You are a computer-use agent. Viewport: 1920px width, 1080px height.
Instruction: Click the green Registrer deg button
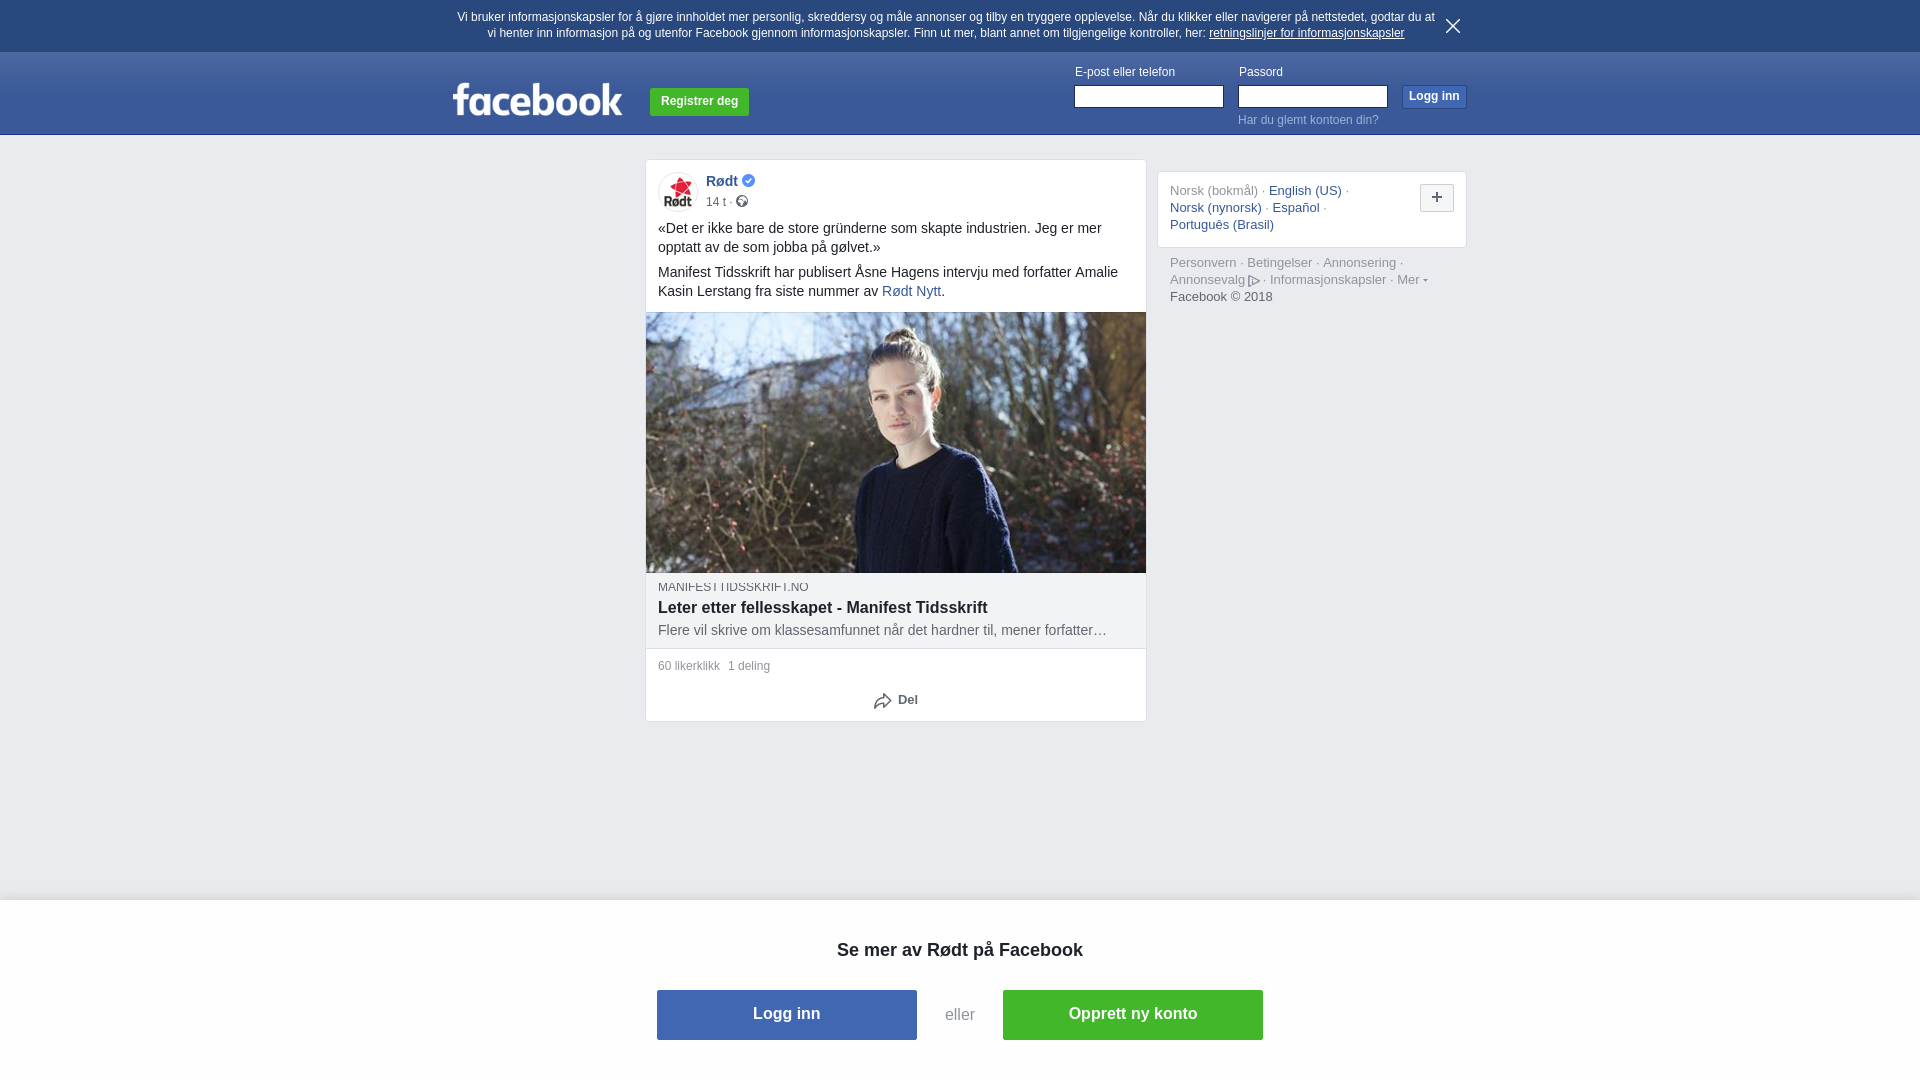699,102
